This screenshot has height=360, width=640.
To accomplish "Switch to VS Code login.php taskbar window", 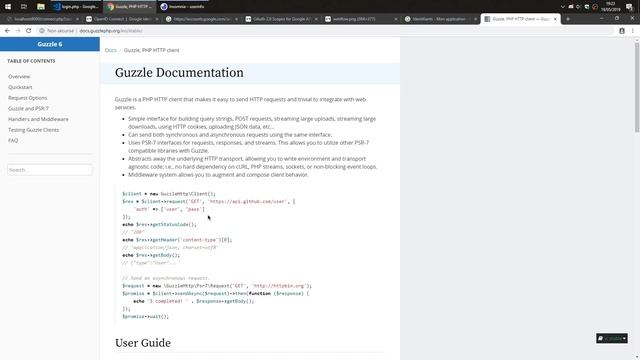I will pyautogui.click(x=76, y=7).
